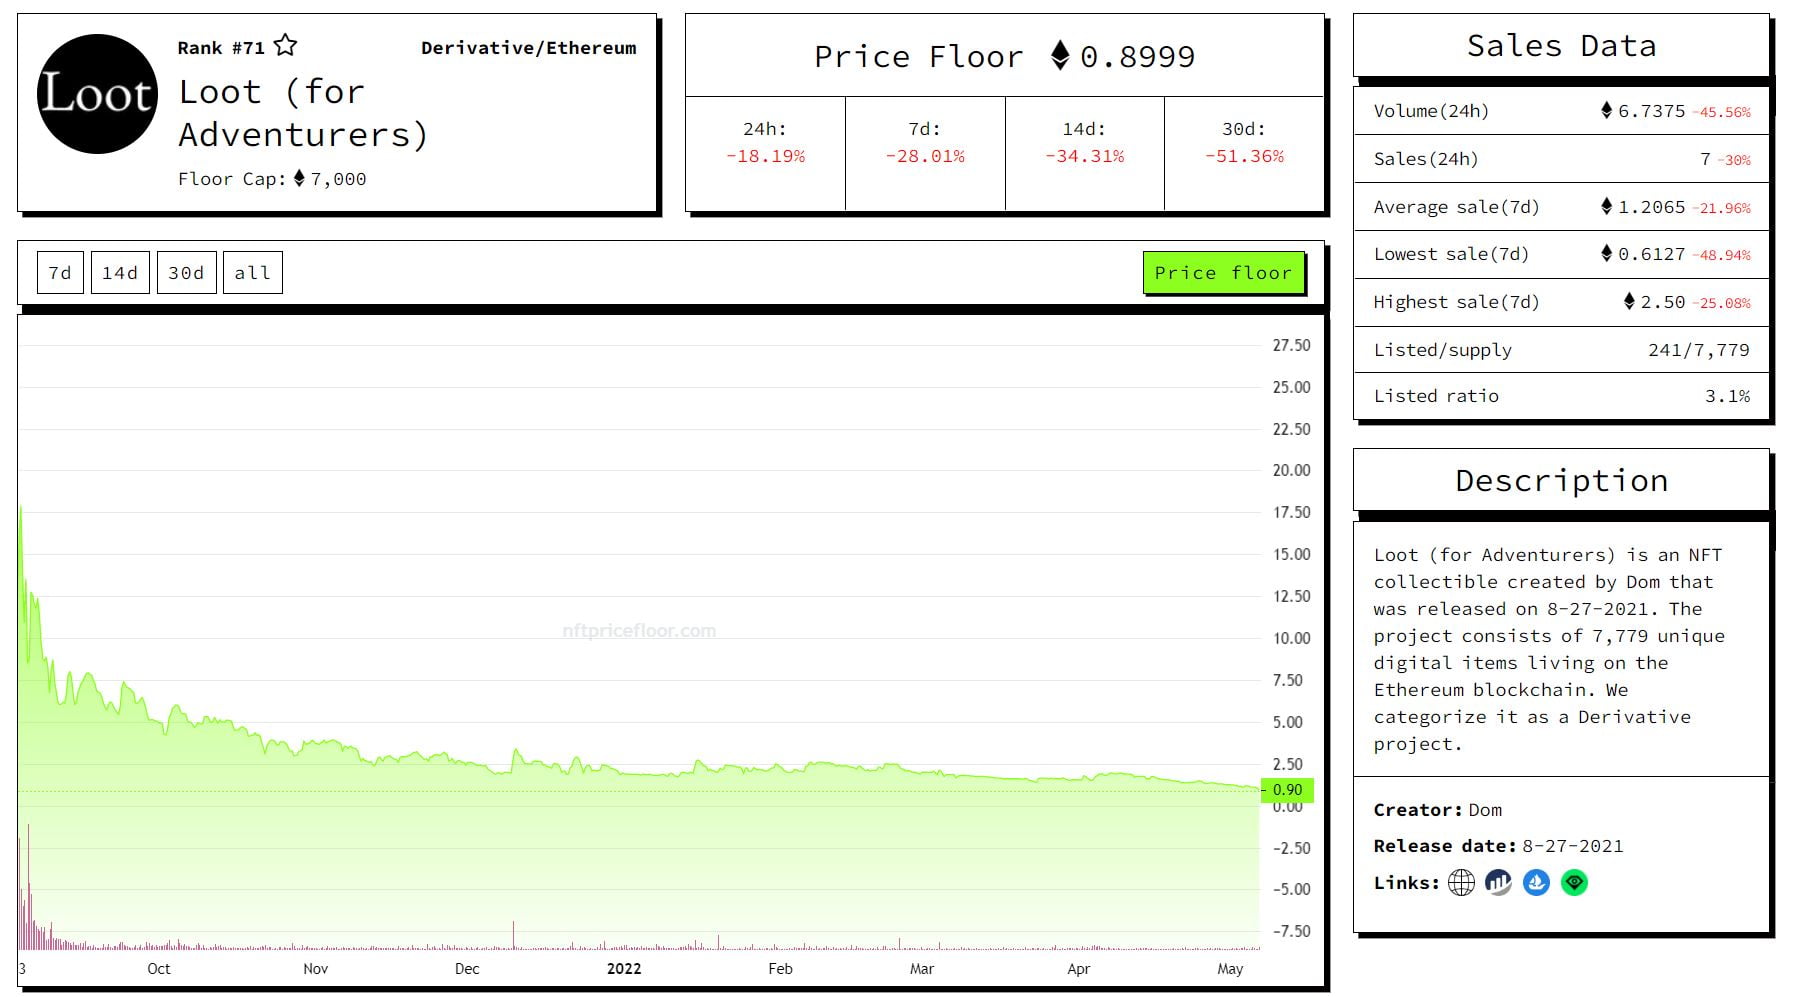This screenshot has height=997, width=1808.
Task: Click the Release date 8-27-2021 line
Action: 1498,846
